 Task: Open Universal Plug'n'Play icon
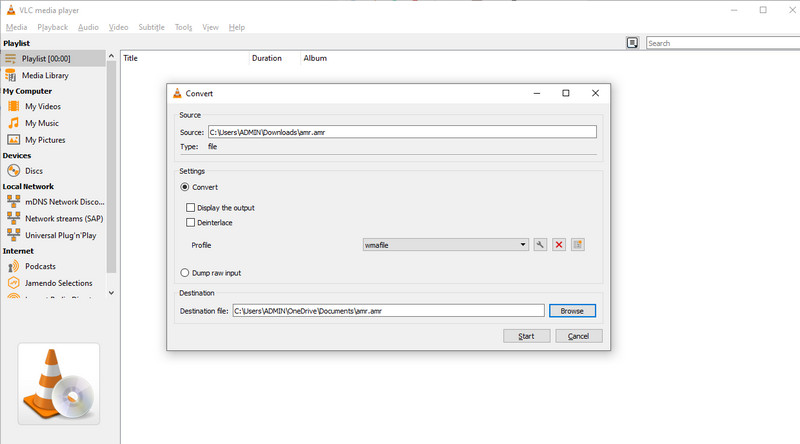14,235
